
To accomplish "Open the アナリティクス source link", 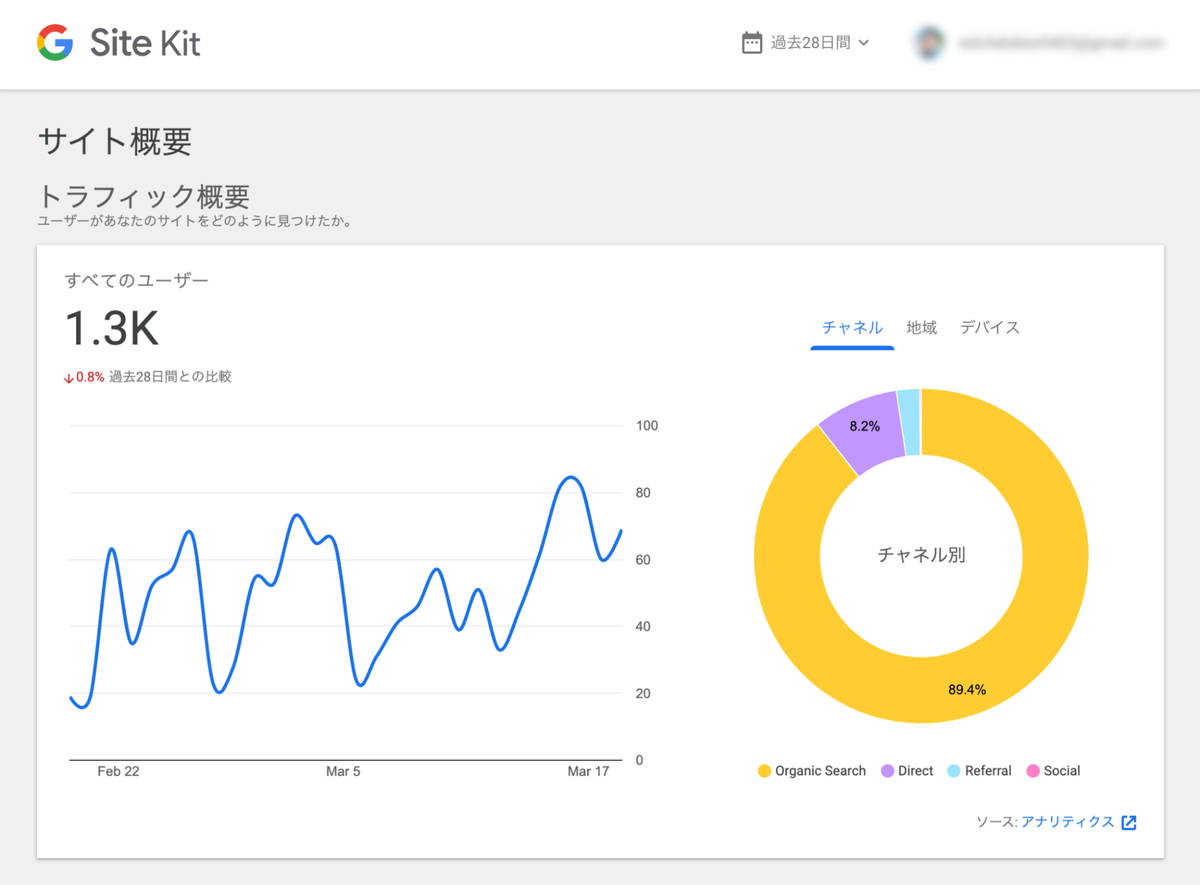I will tap(1066, 822).
